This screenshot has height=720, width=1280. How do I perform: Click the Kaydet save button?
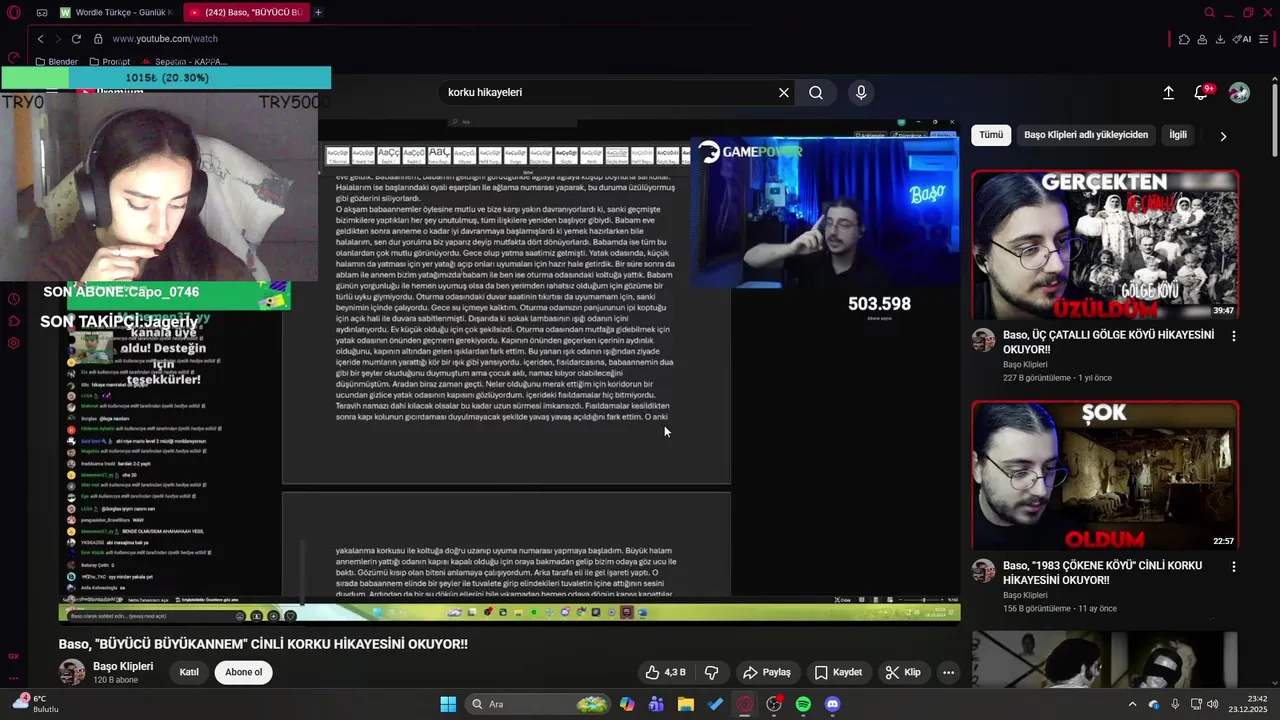click(838, 672)
